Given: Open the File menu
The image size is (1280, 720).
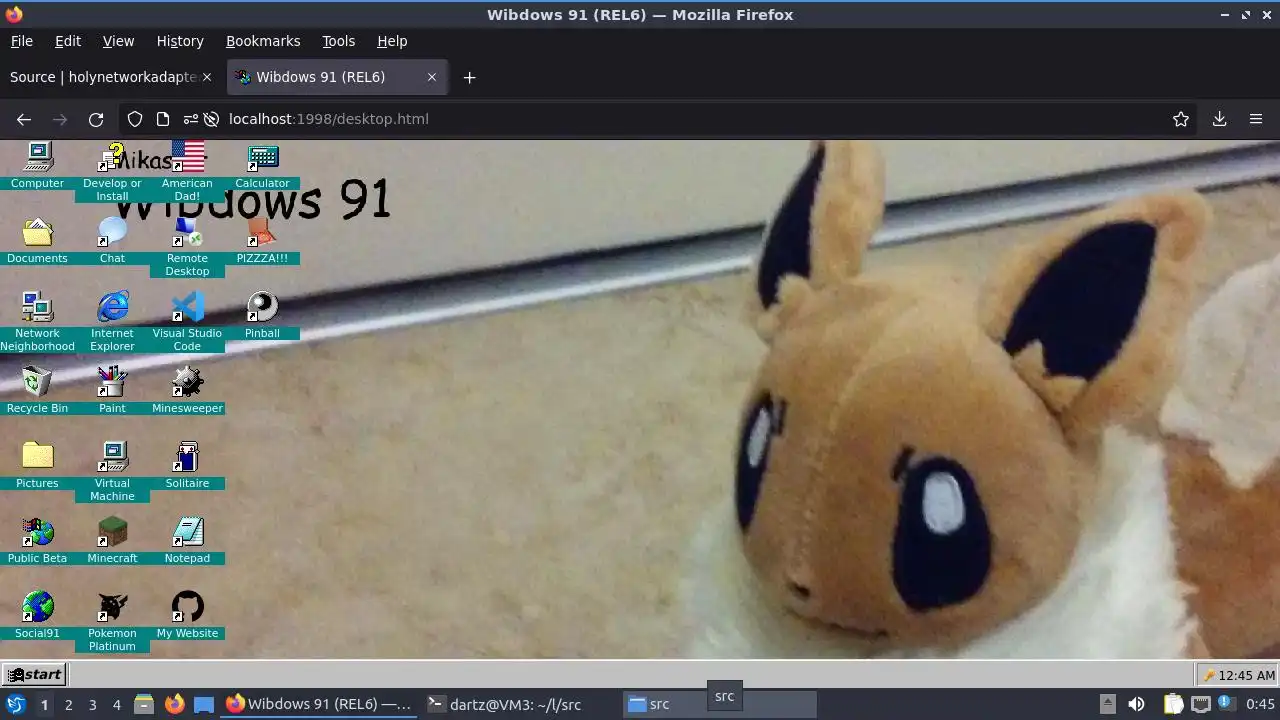Looking at the screenshot, I should [21, 41].
